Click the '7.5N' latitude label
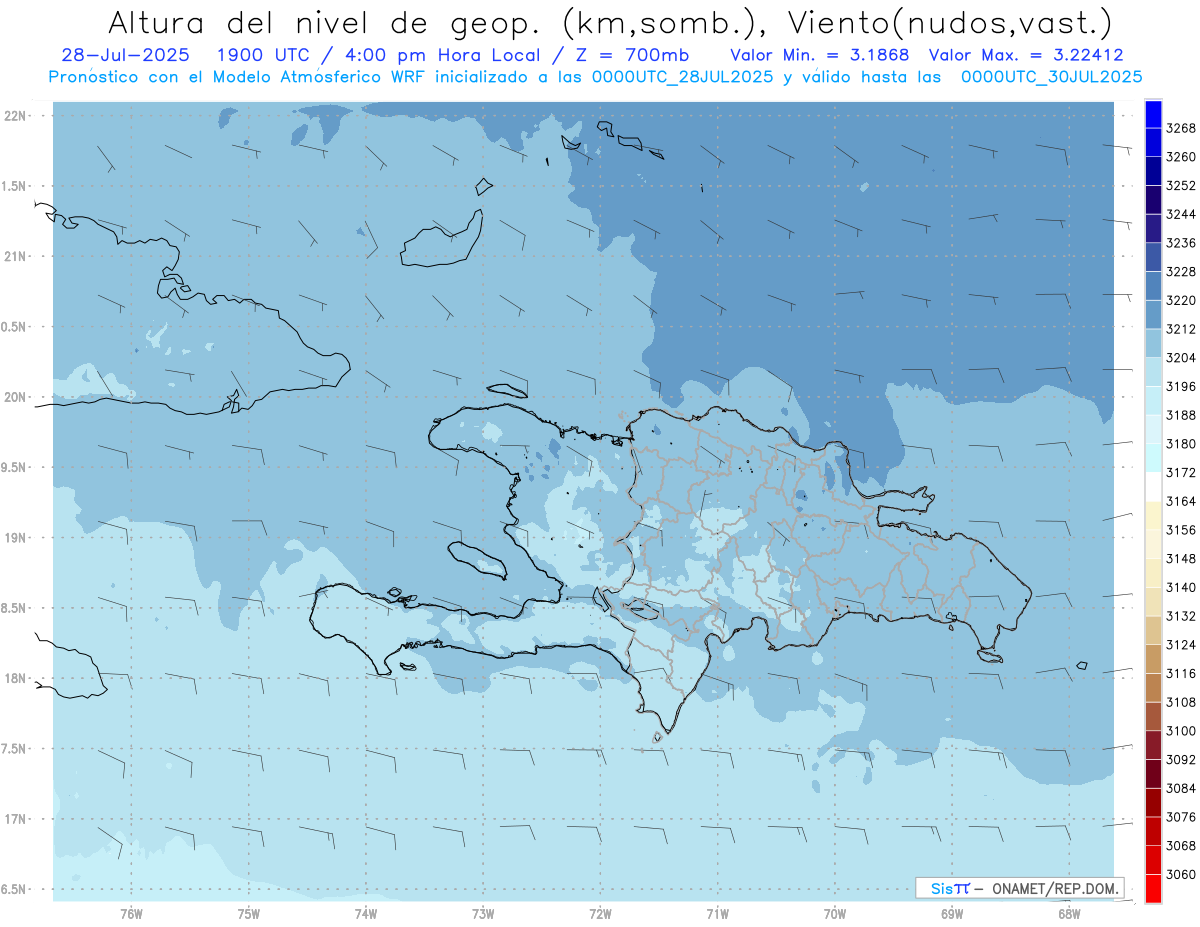 coord(14,748)
